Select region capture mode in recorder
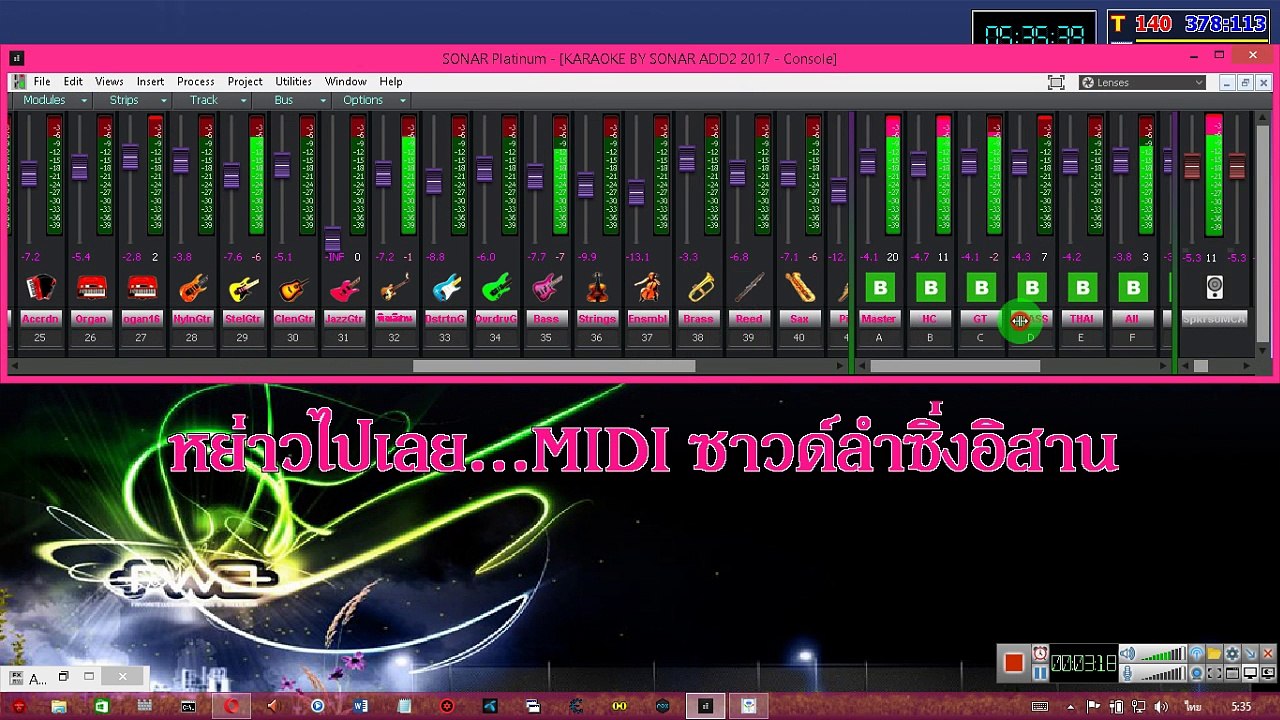 tap(1214, 673)
